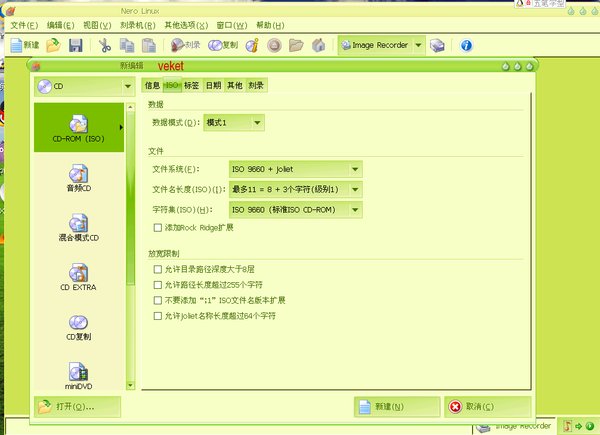Save using the floppy disk icon
Image resolution: width=600 pixels, height=435 pixels.
point(76,45)
